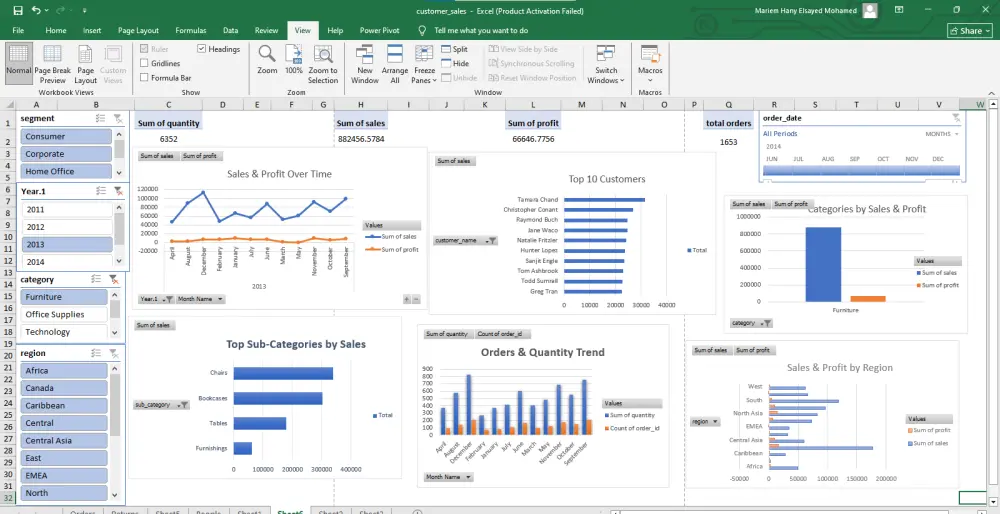The height and width of the screenshot is (514, 1000).
Task: Click expand plus button on Sales chart
Action: click(x=407, y=299)
